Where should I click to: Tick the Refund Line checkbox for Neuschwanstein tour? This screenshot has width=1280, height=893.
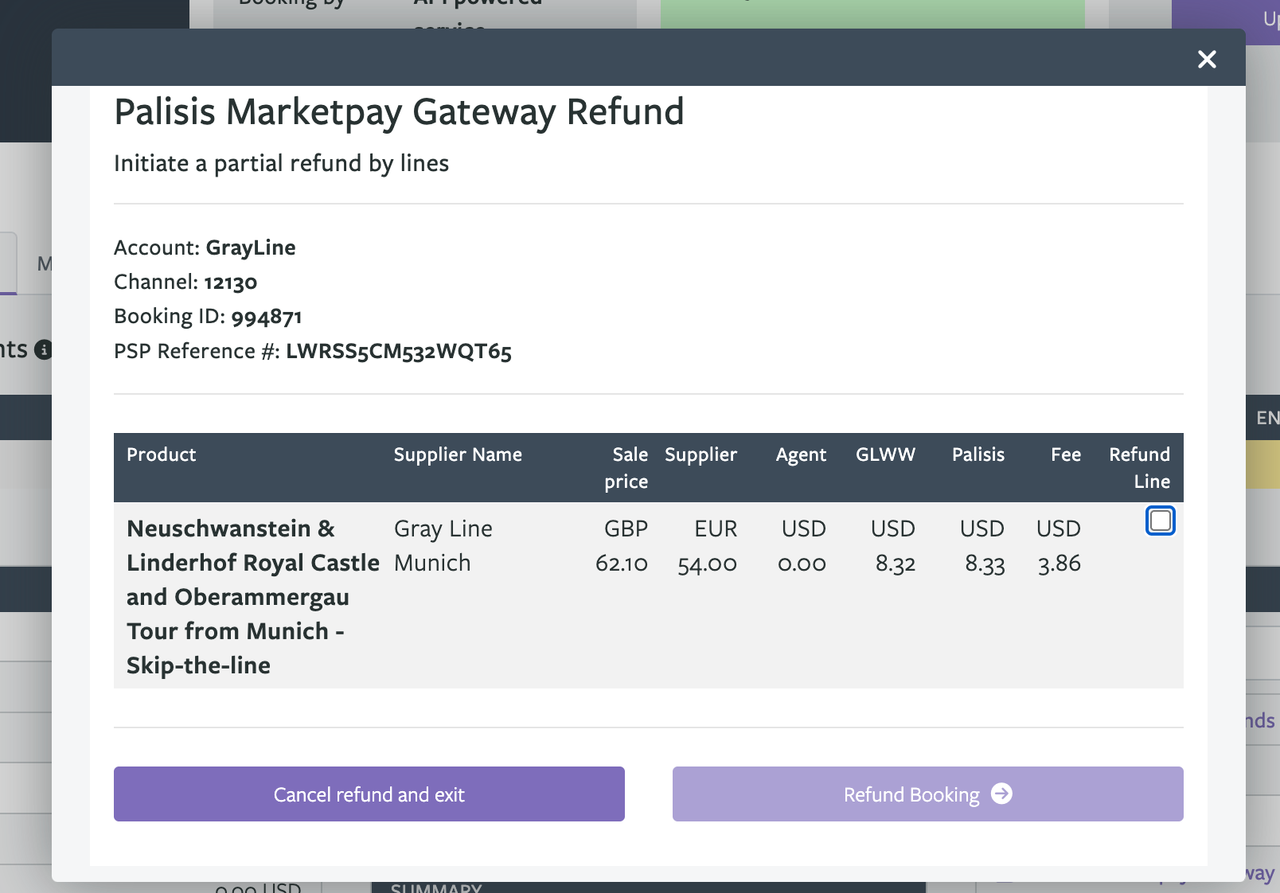pyautogui.click(x=1160, y=521)
